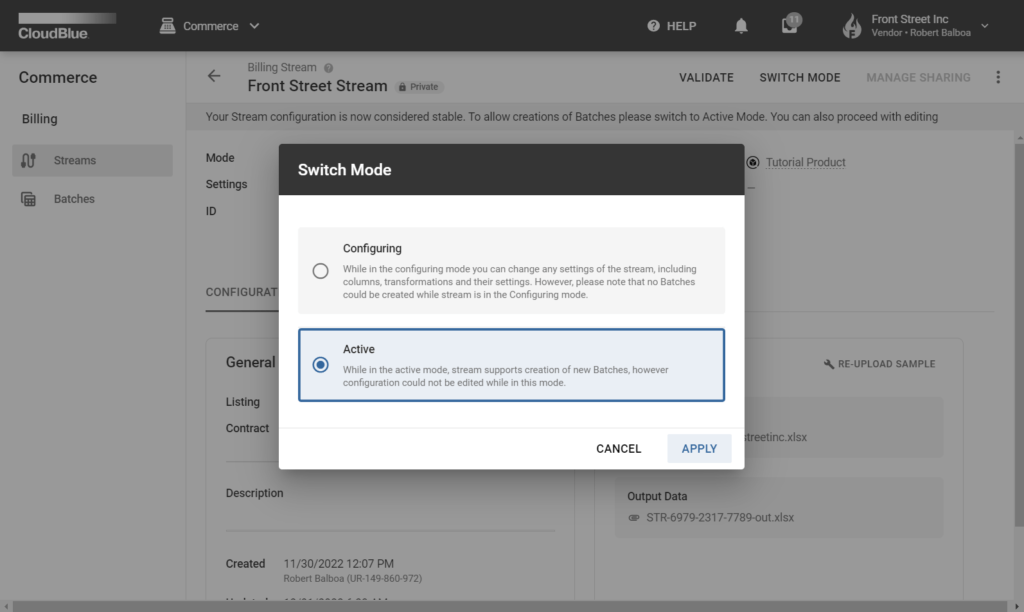
Task: Click the Streams sidebar icon
Action: pyautogui.click(x=28, y=161)
